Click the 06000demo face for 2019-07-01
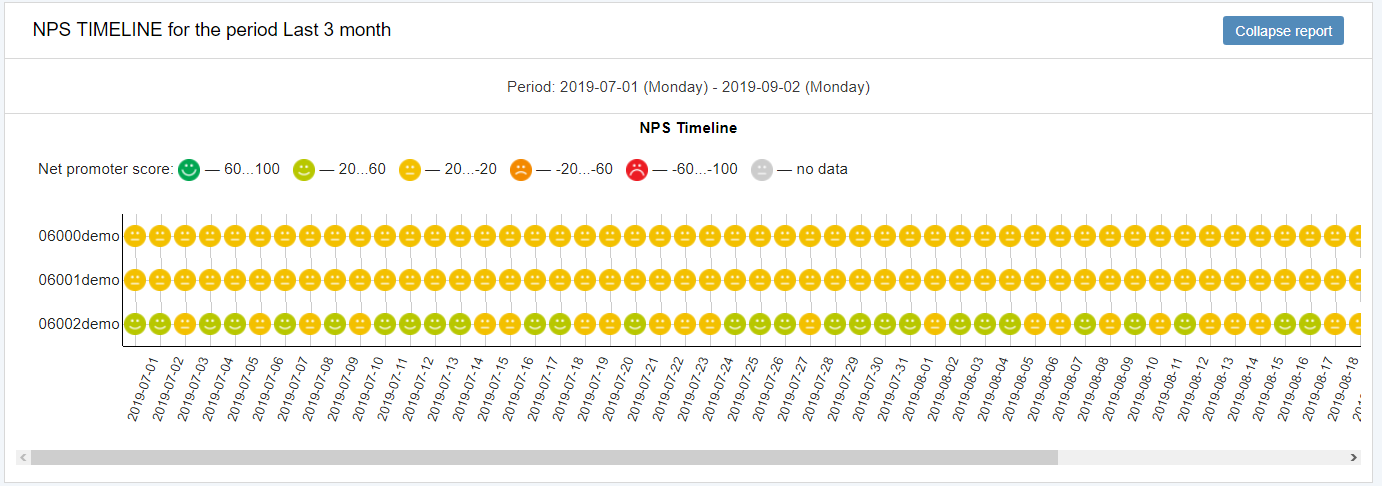The width and height of the screenshot is (1382, 486). [135, 237]
